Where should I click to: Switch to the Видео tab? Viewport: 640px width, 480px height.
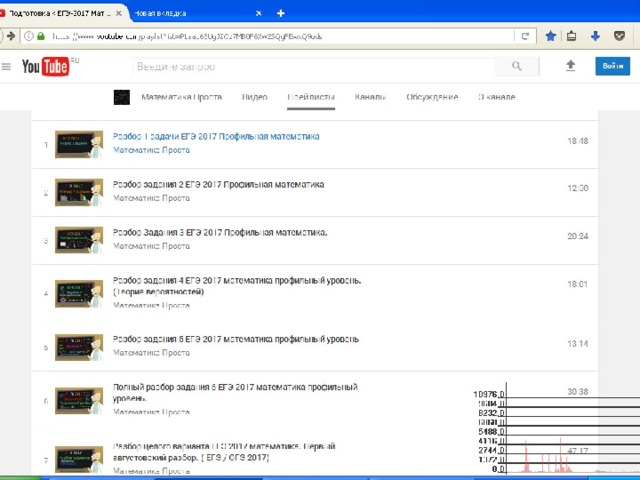pos(254,97)
